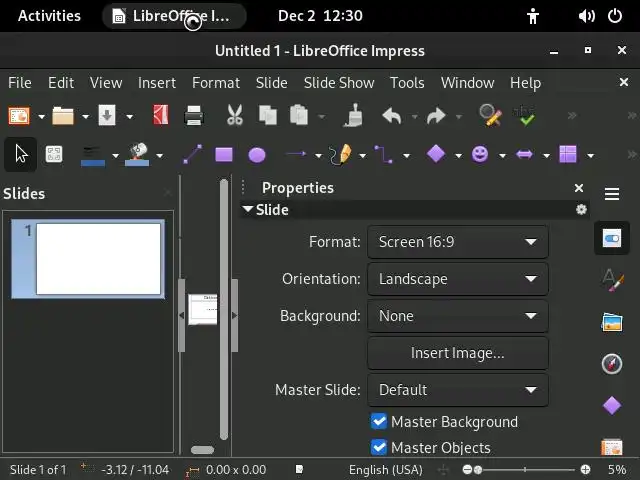The height and width of the screenshot is (480, 640).
Task: Click the Line Color icon
Action: [x=93, y=156]
